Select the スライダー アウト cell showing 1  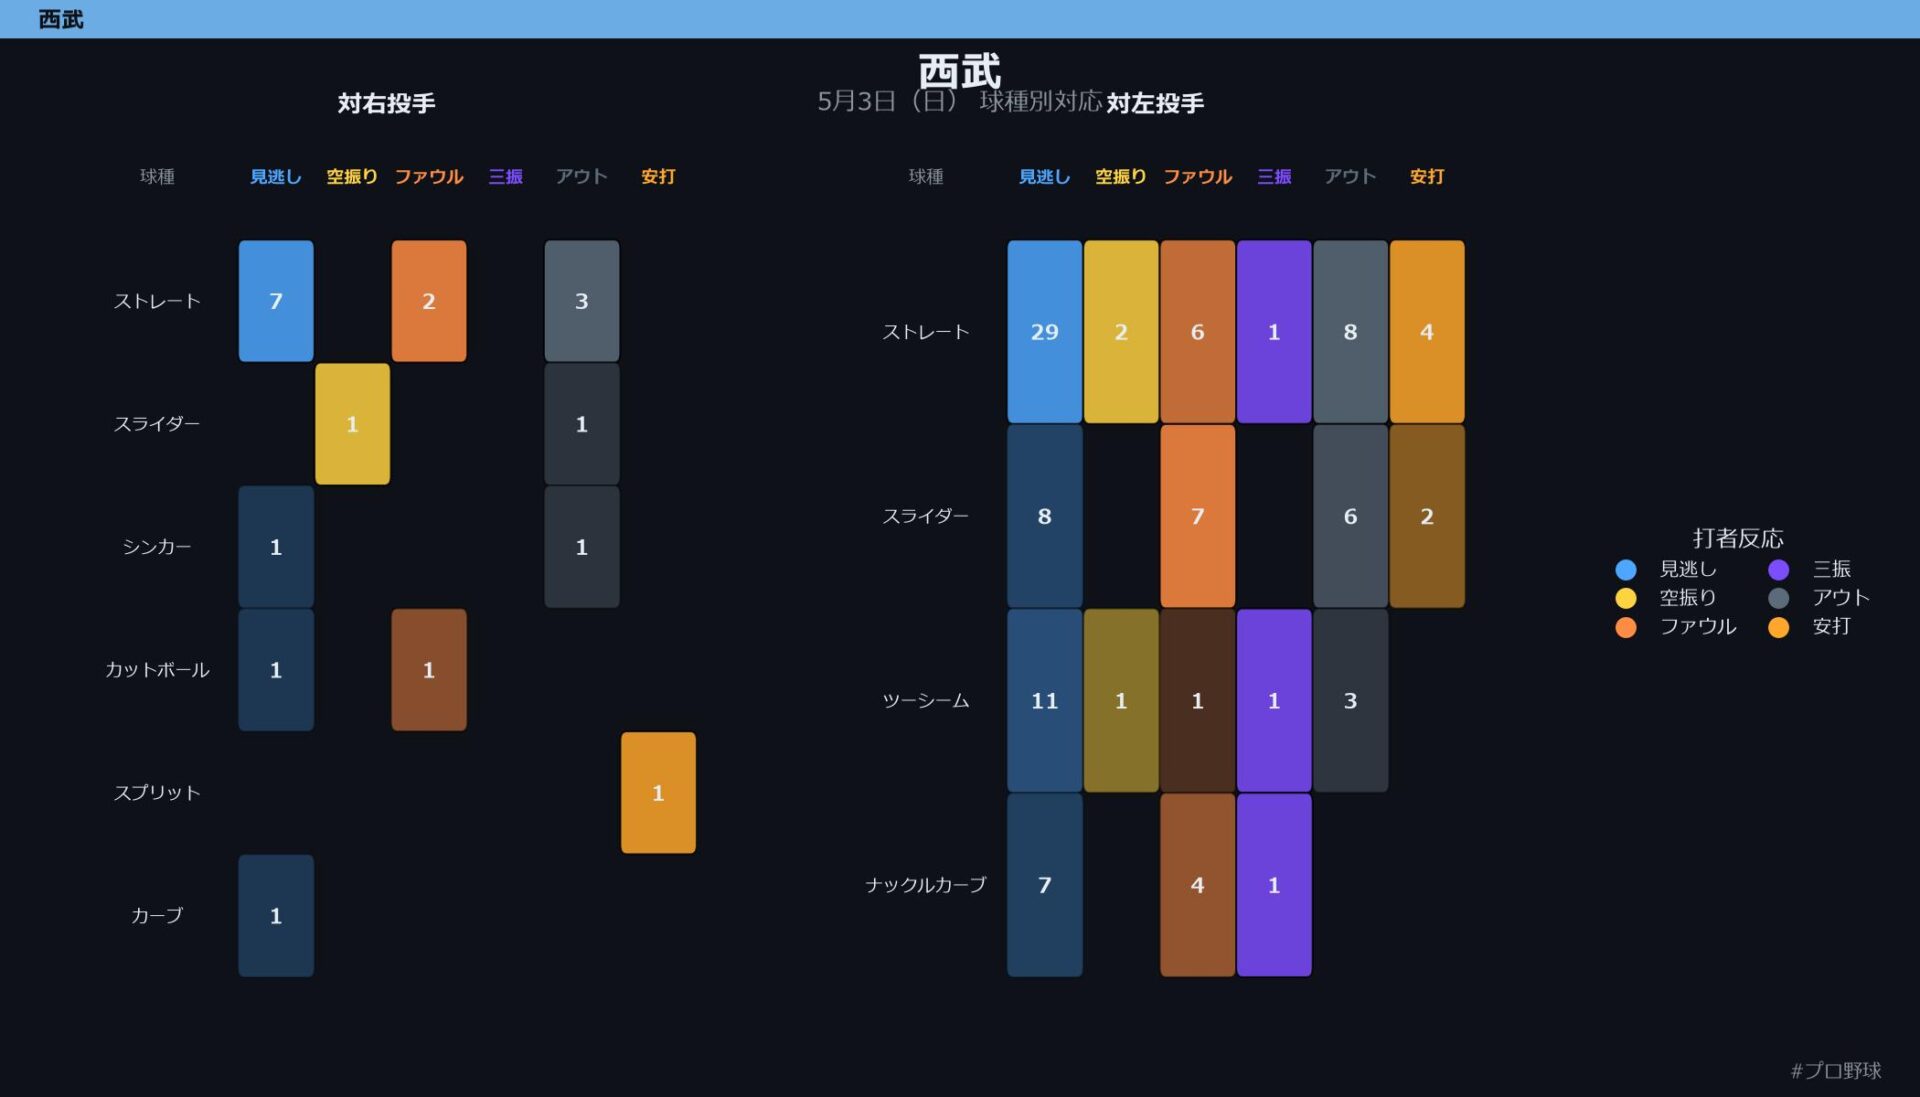(x=582, y=424)
